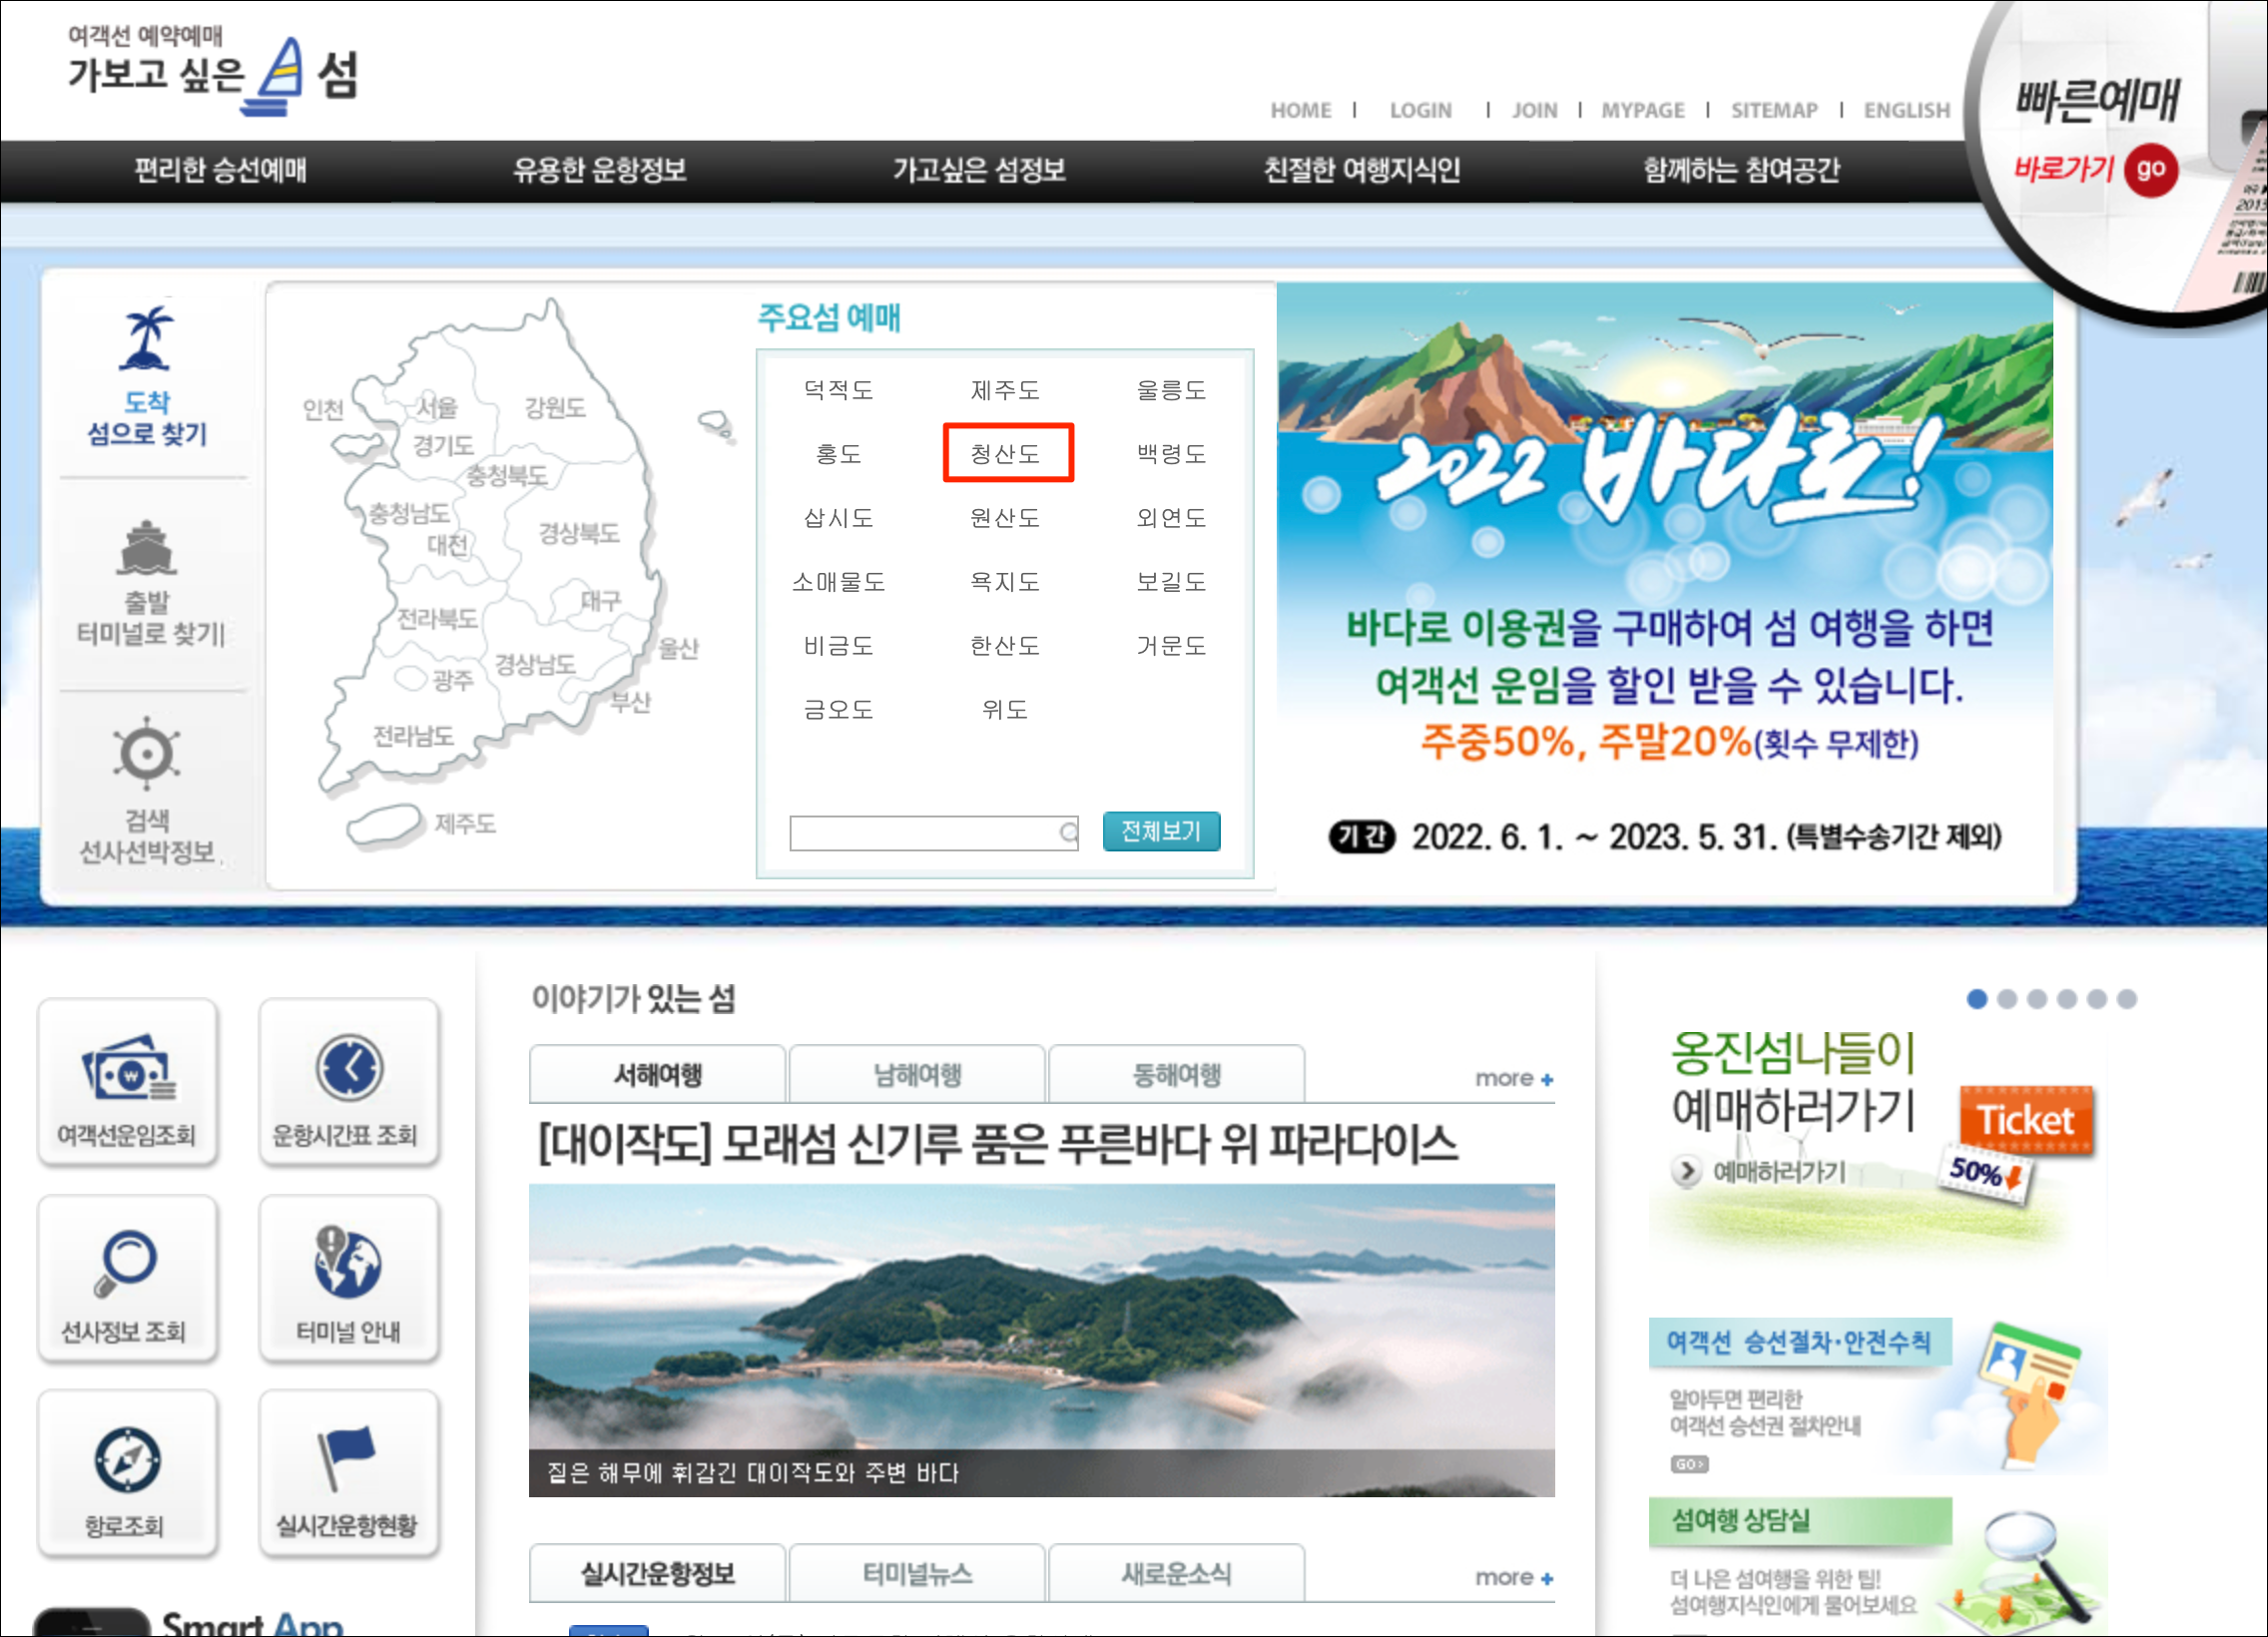Open the 여객선운임조회 money icon
Viewport: 2268px width, 1637px height.
pos(128,1071)
